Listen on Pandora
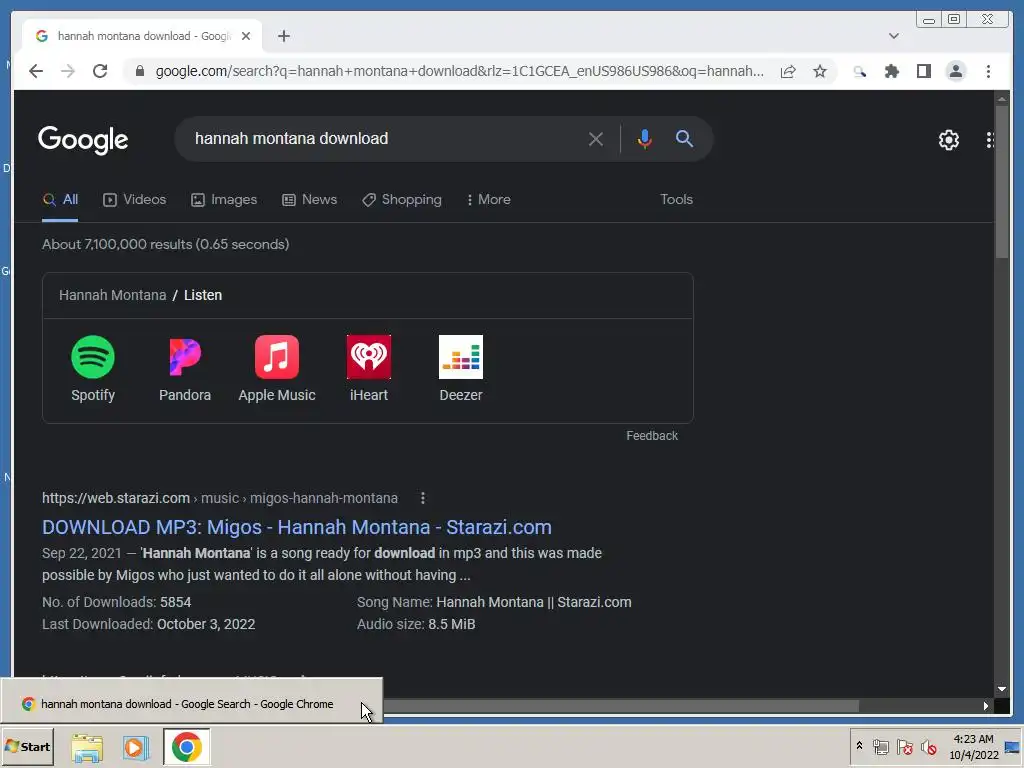This screenshot has width=1024, height=768. pos(185,369)
